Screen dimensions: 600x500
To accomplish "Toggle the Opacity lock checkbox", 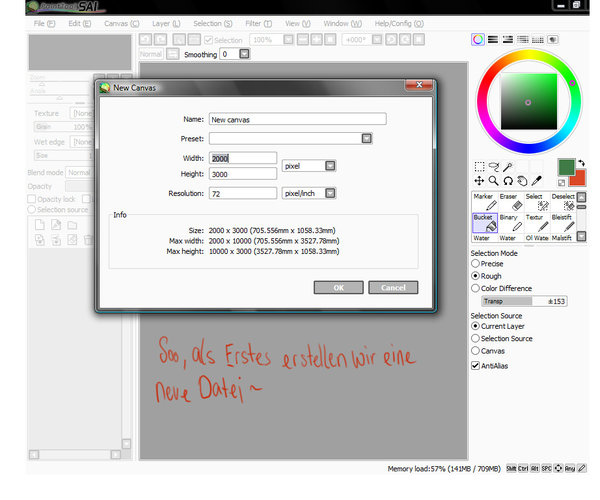I will click(32, 199).
